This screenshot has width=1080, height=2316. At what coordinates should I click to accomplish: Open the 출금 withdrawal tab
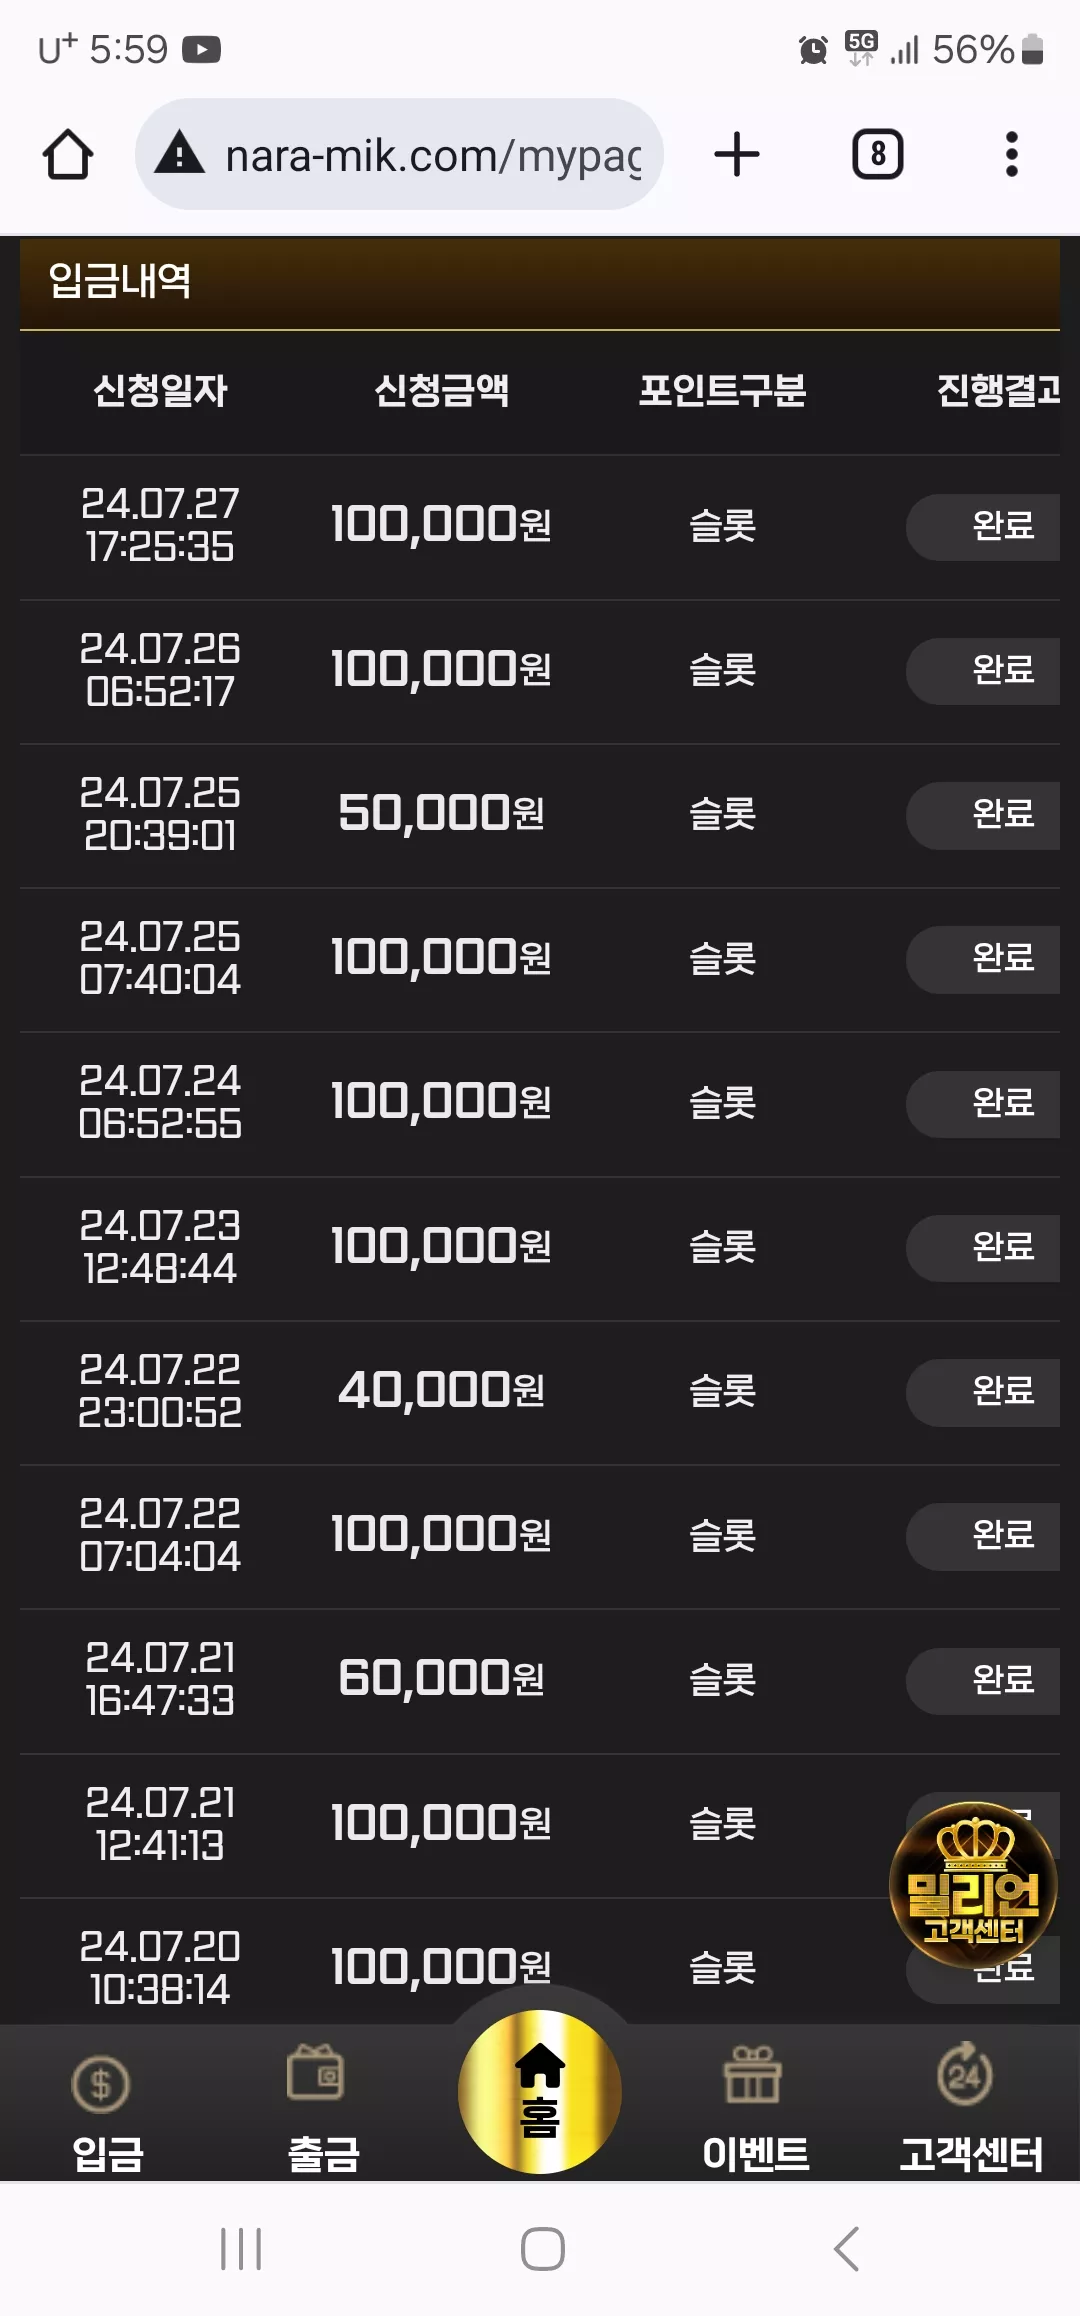323,2104
